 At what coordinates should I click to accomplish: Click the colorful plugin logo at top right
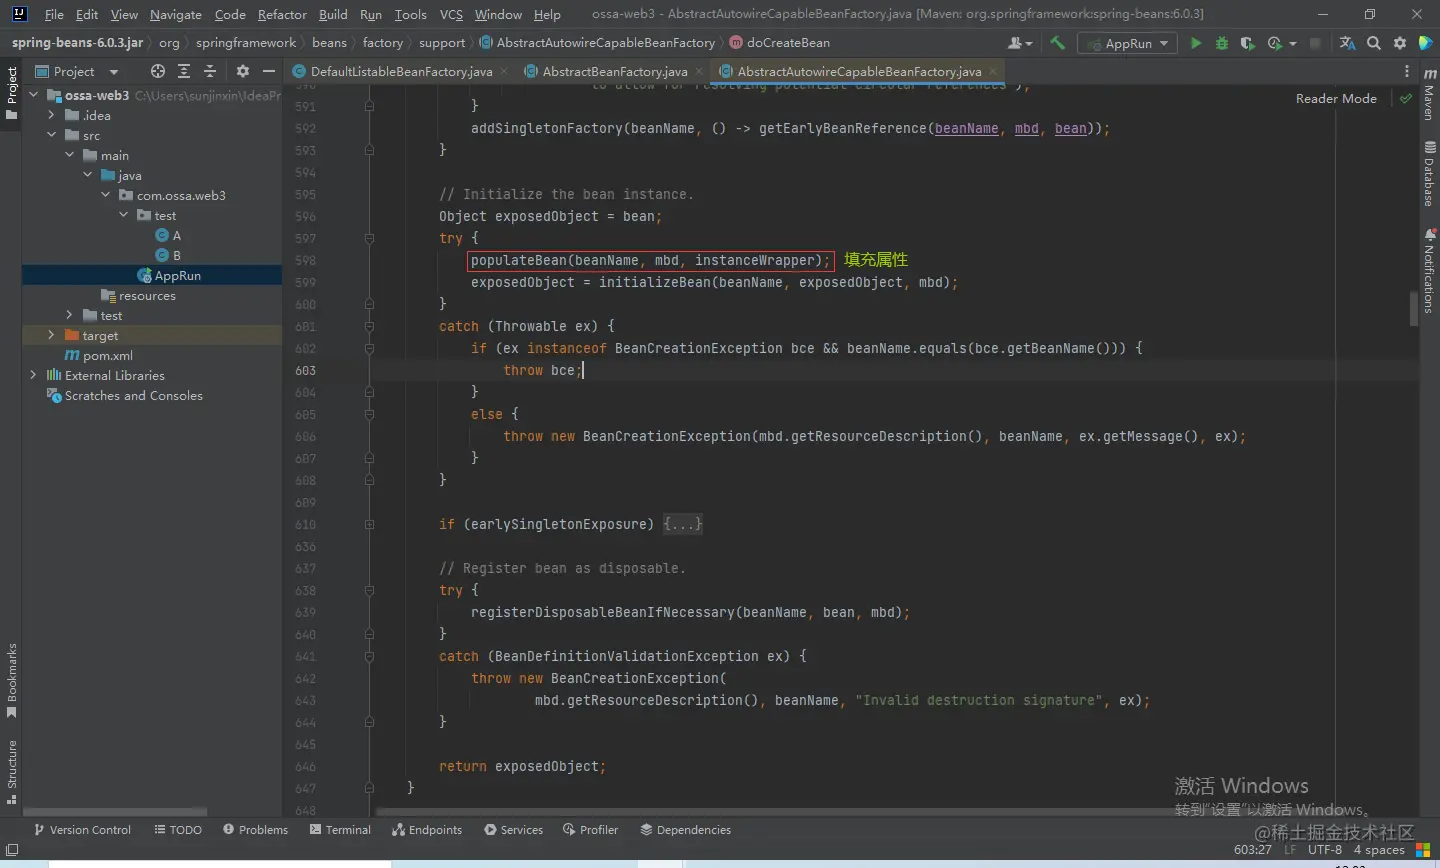point(1426,43)
